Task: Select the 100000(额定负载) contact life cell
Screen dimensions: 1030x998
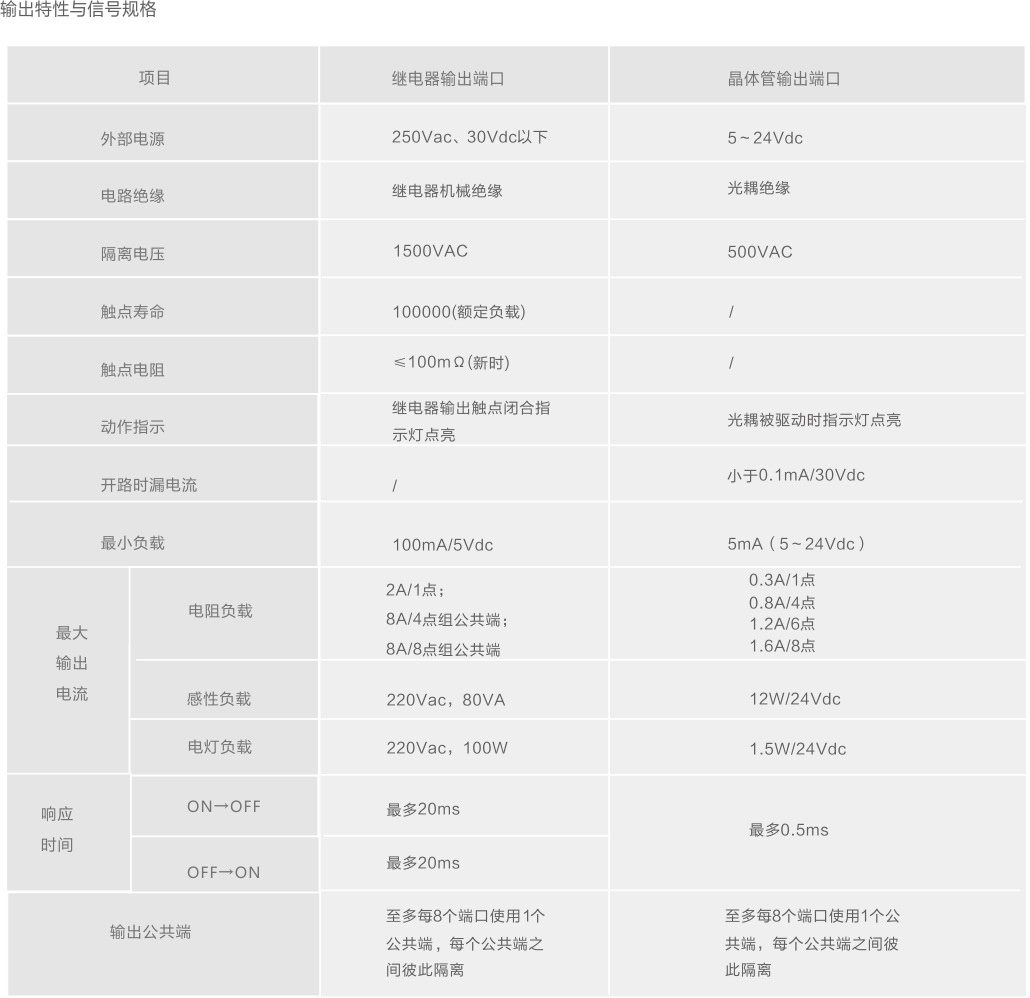Action: (458, 312)
